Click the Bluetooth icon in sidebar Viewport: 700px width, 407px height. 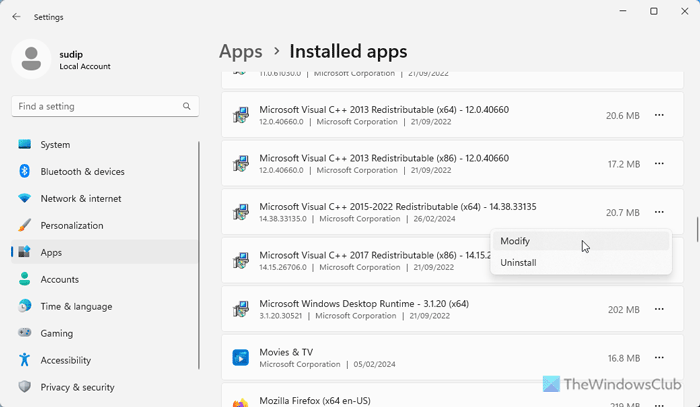(25, 171)
